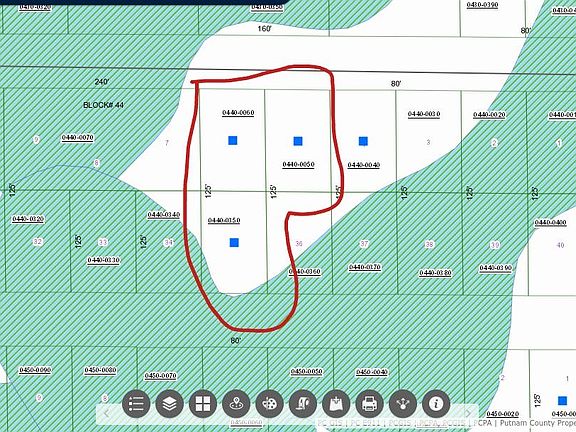Click parcel label 0440-0030
This screenshot has height=432, width=576.
(424, 114)
